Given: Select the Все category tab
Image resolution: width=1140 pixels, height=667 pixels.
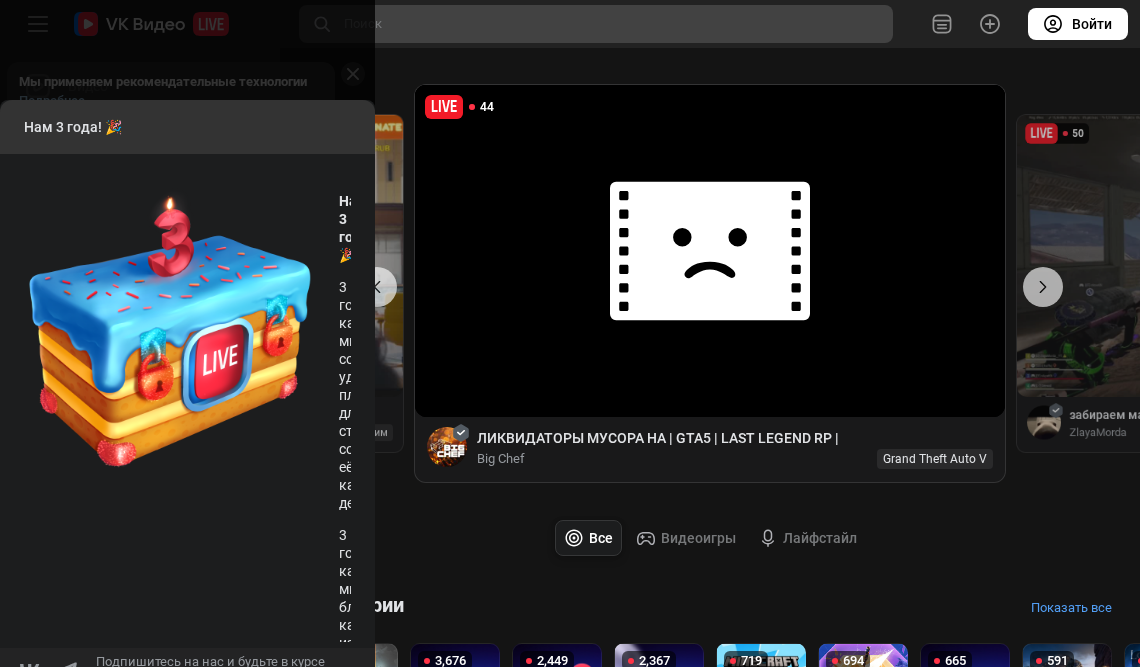Looking at the screenshot, I should pos(588,538).
